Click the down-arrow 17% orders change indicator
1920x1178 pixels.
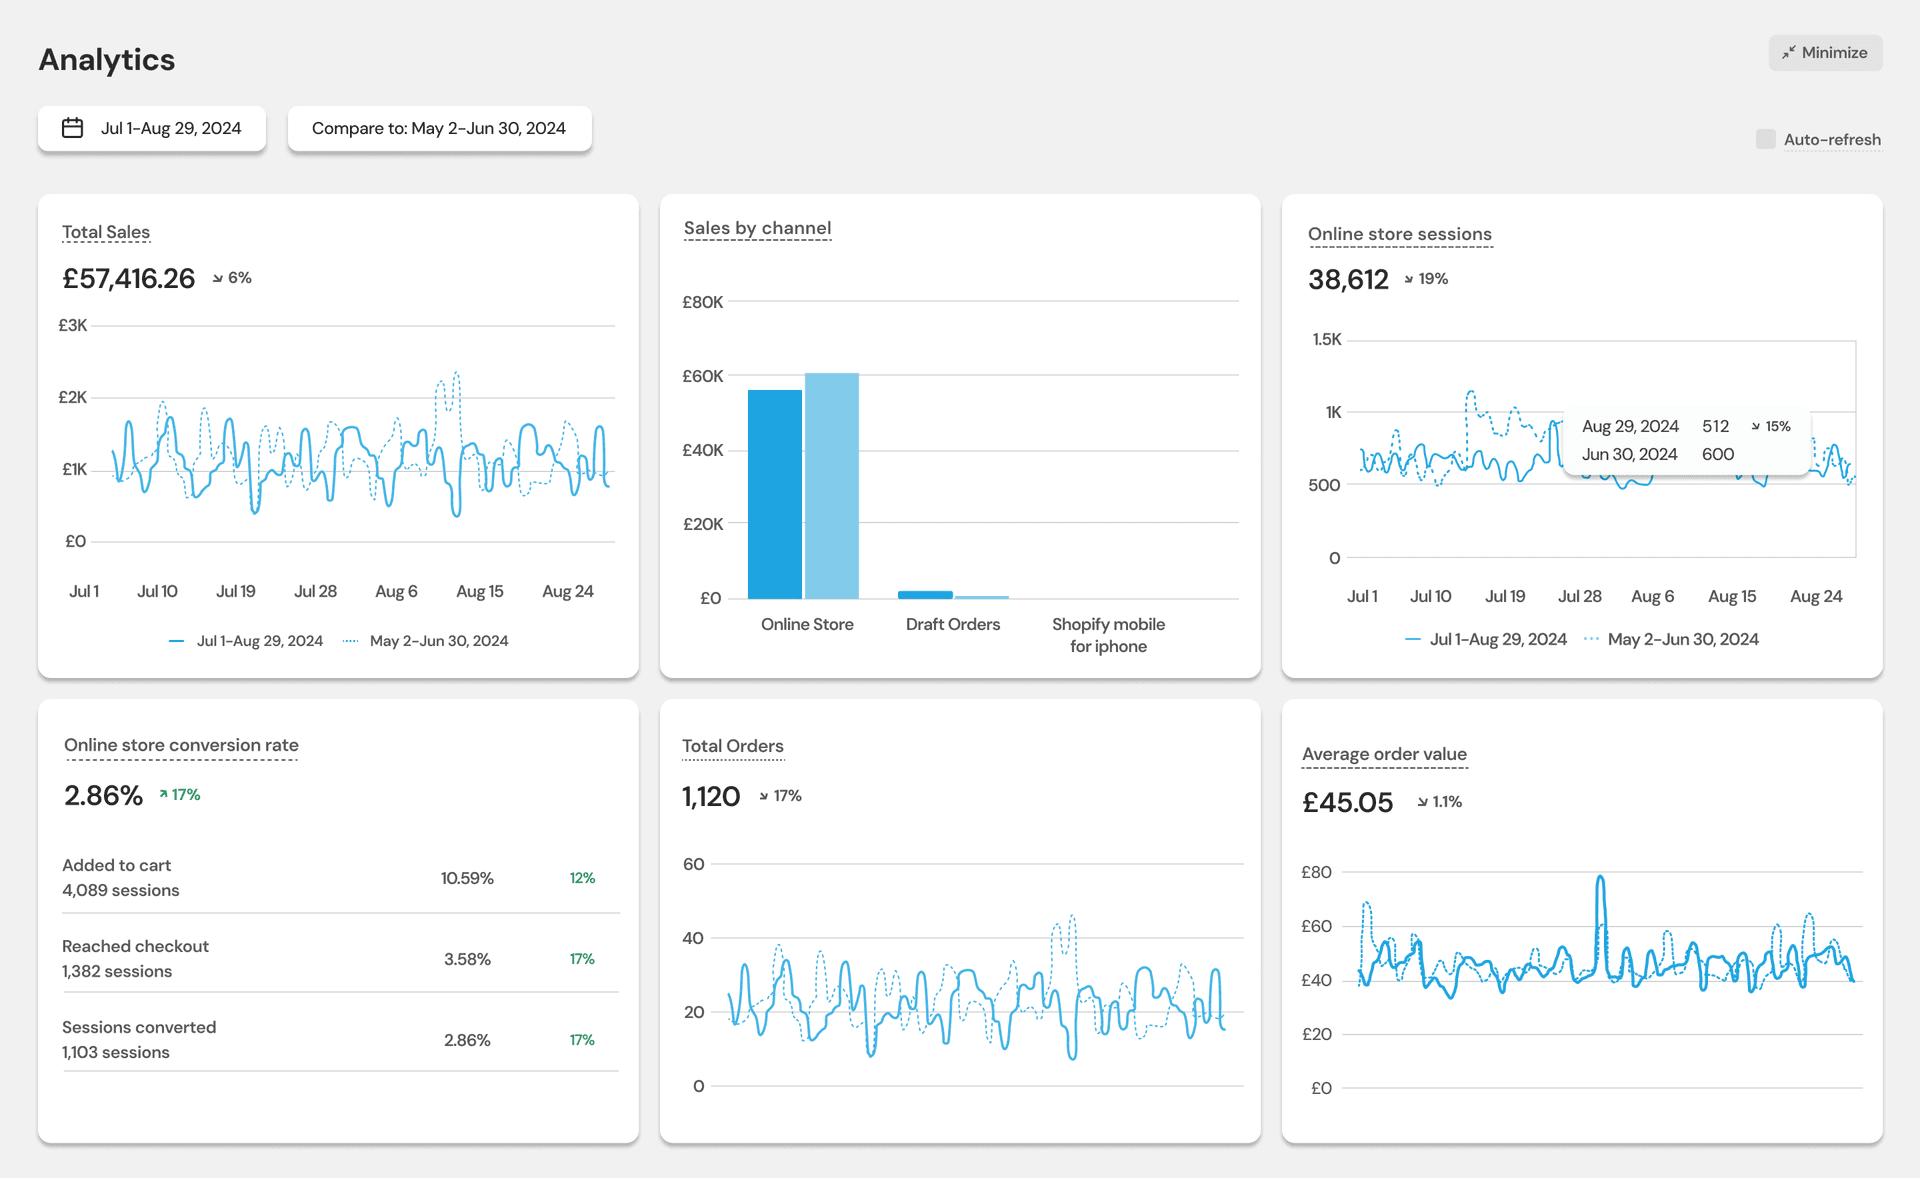(780, 796)
